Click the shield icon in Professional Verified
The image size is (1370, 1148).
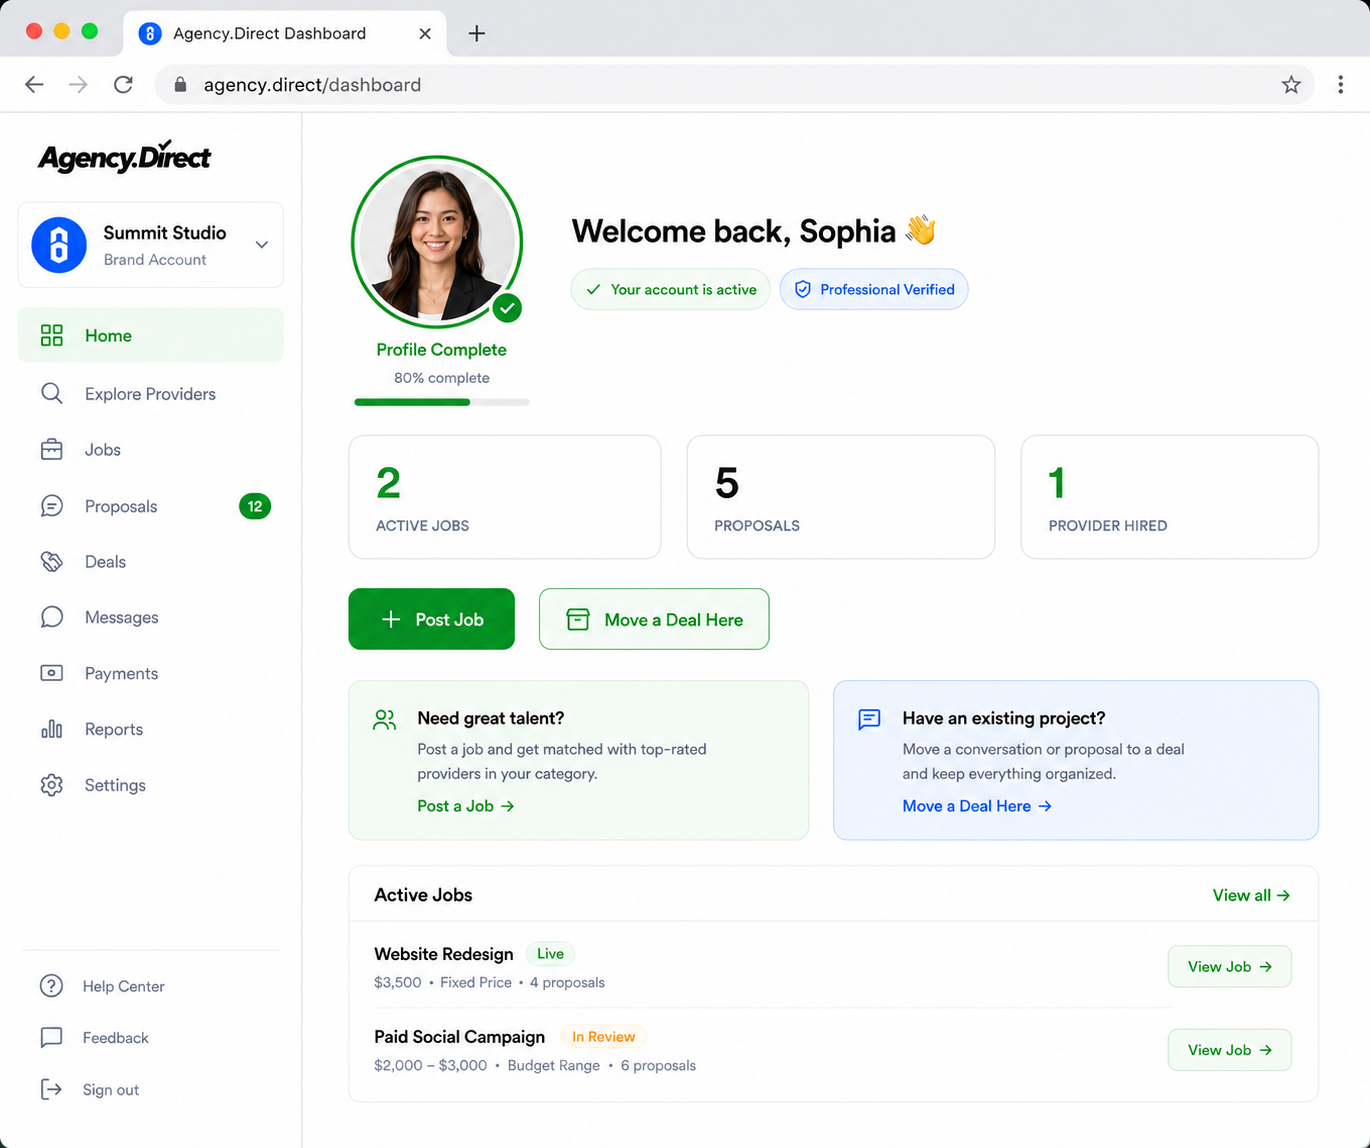802,289
